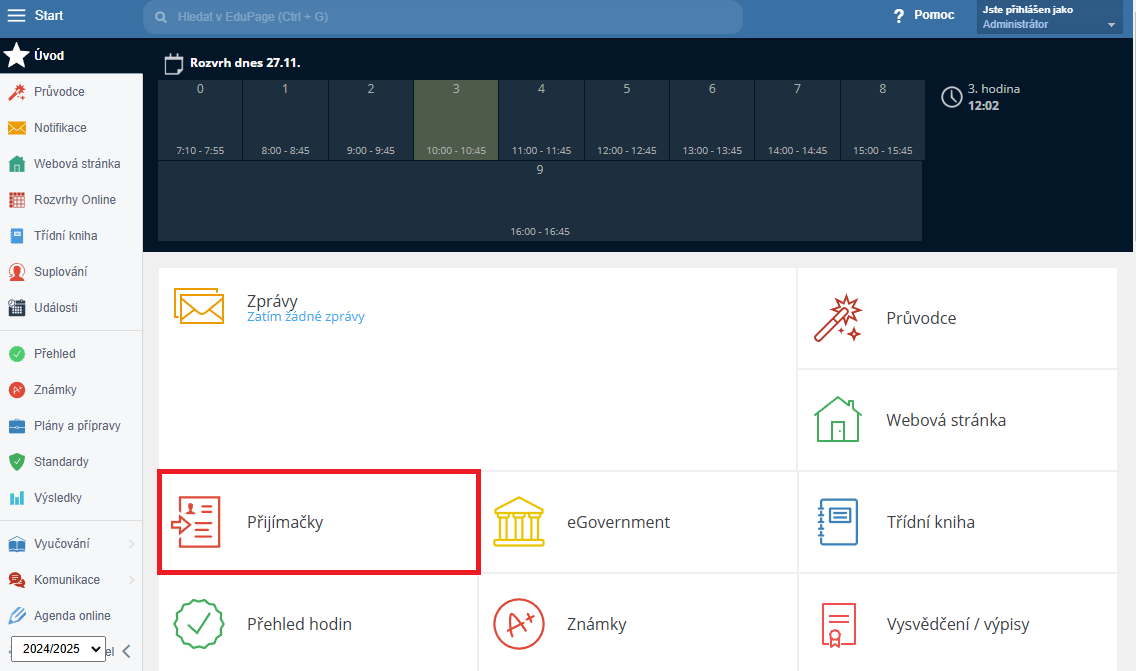
Task: Click the Zprávy heading text
Action: 272,300
